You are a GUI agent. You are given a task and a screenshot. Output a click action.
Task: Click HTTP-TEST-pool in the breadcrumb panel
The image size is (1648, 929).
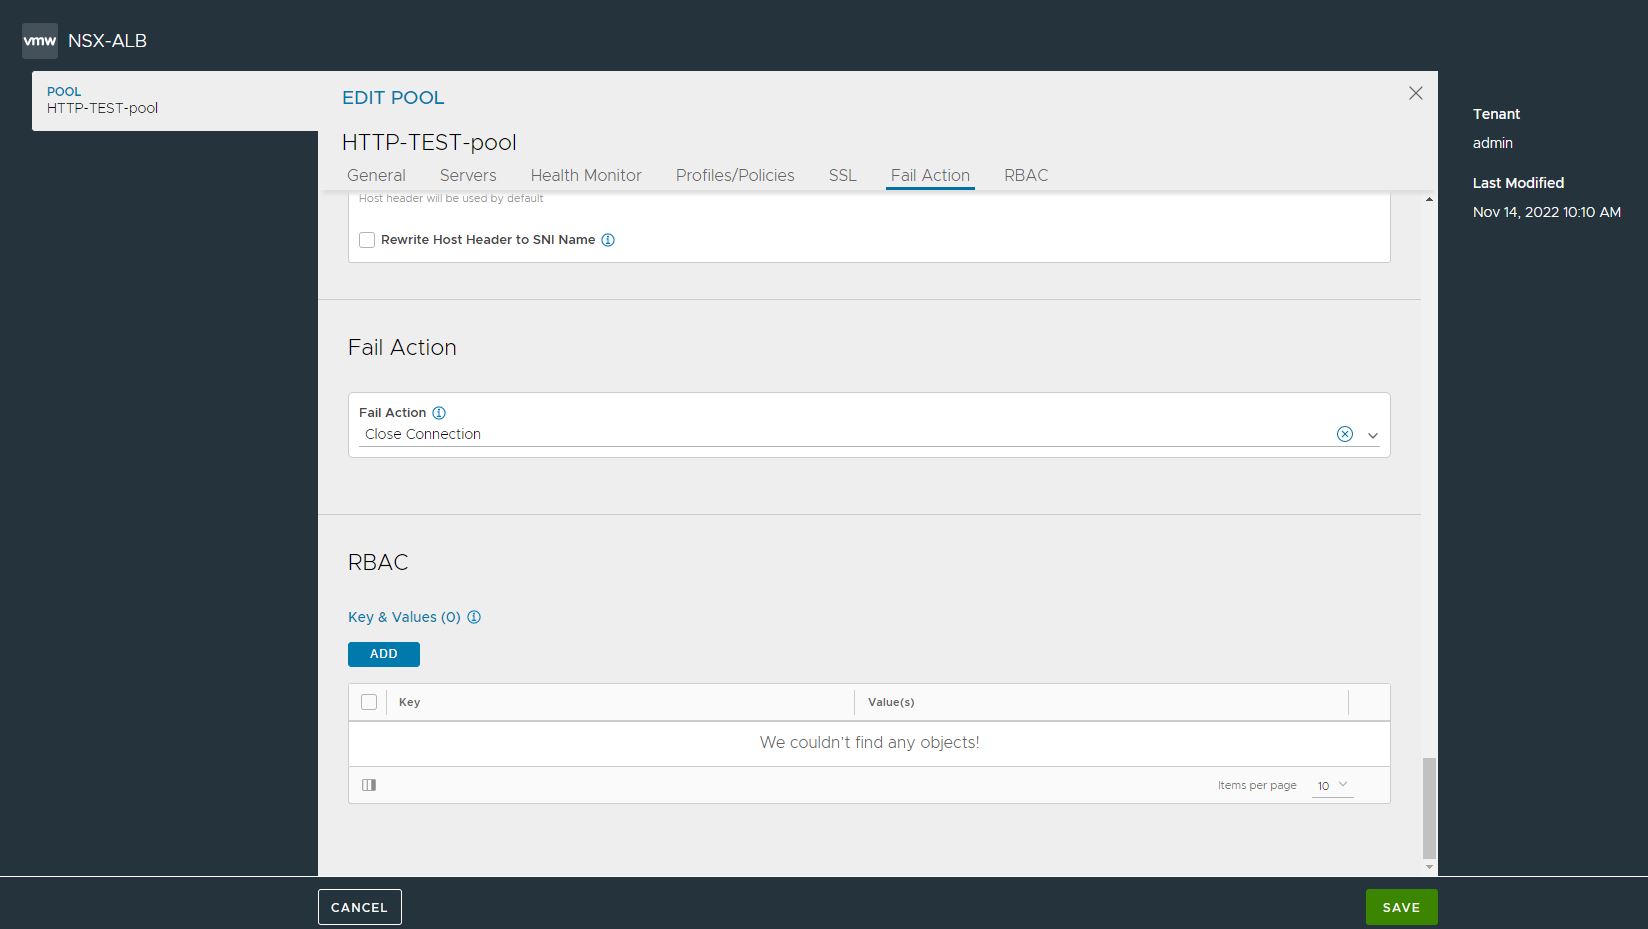click(x=102, y=108)
